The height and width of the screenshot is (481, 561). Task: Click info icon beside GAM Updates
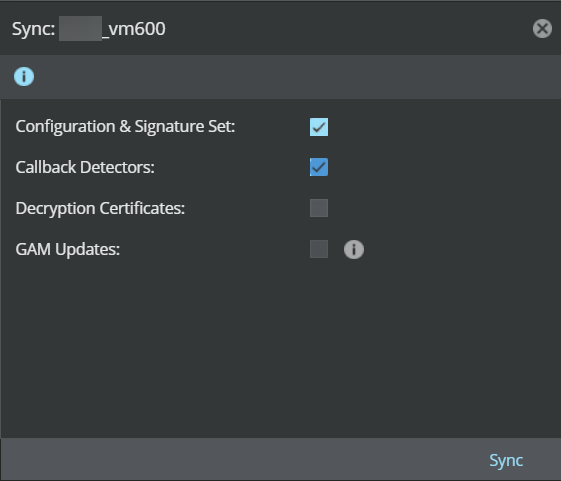pyautogui.click(x=354, y=249)
